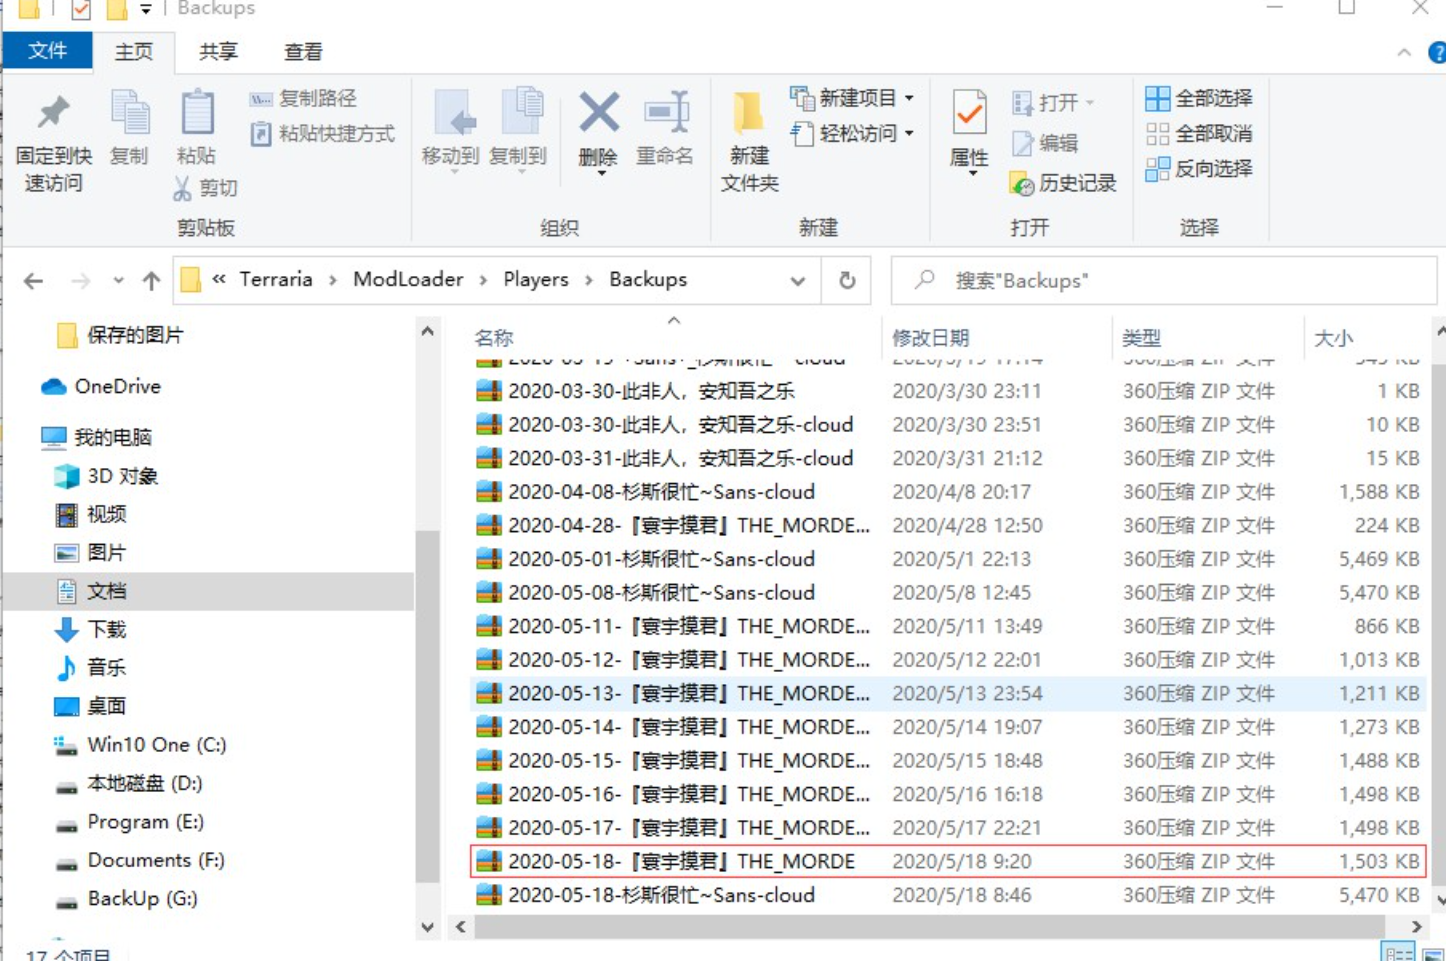
Task: Click Terraria in the breadcrumb path
Action: coord(276,280)
